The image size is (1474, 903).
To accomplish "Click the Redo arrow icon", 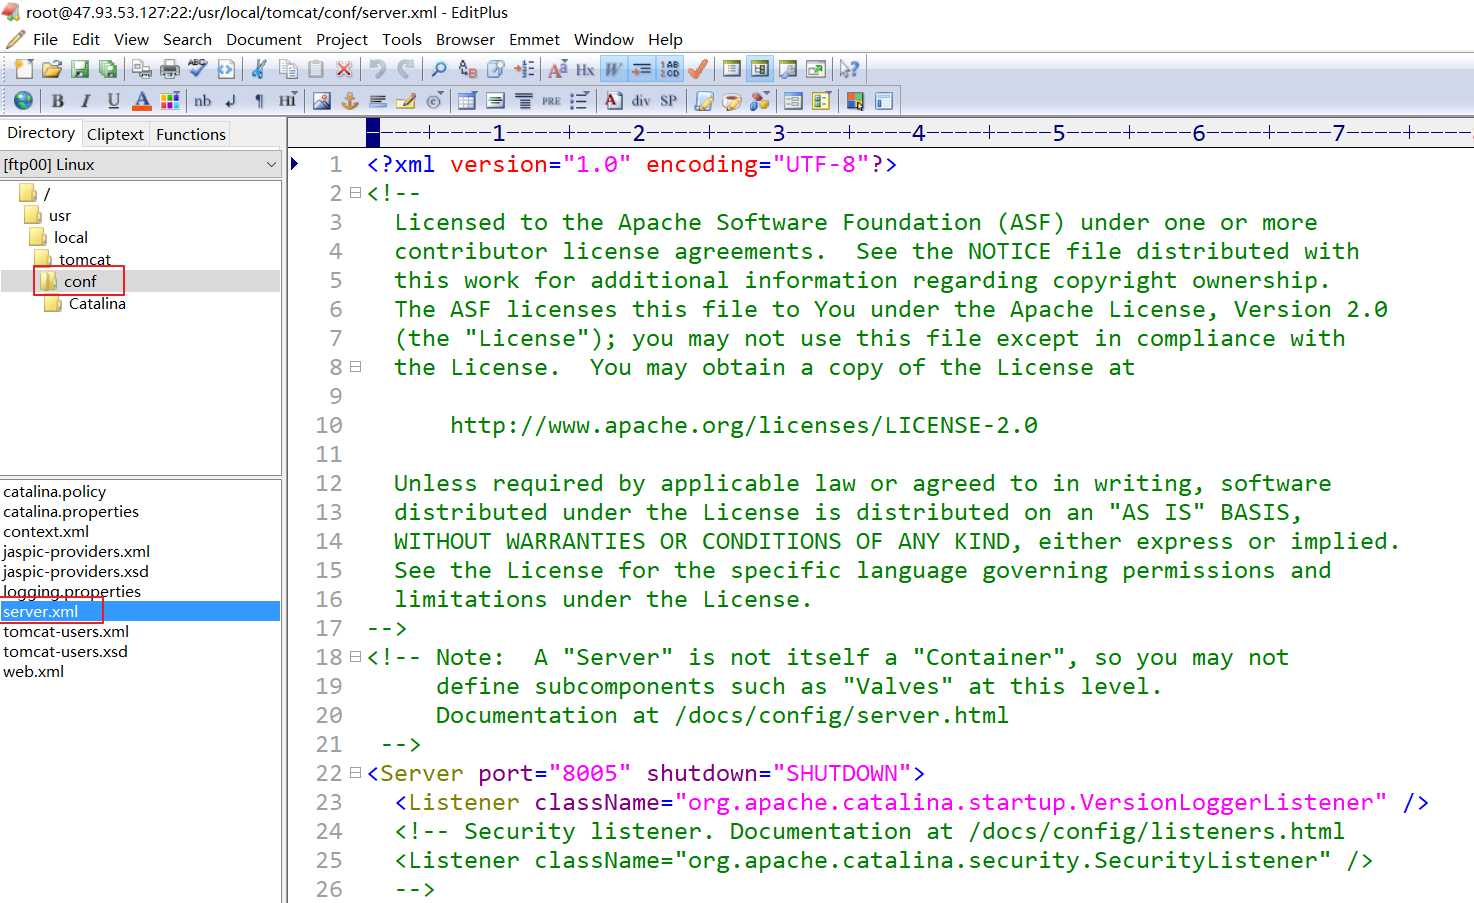I will pos(405,69).
